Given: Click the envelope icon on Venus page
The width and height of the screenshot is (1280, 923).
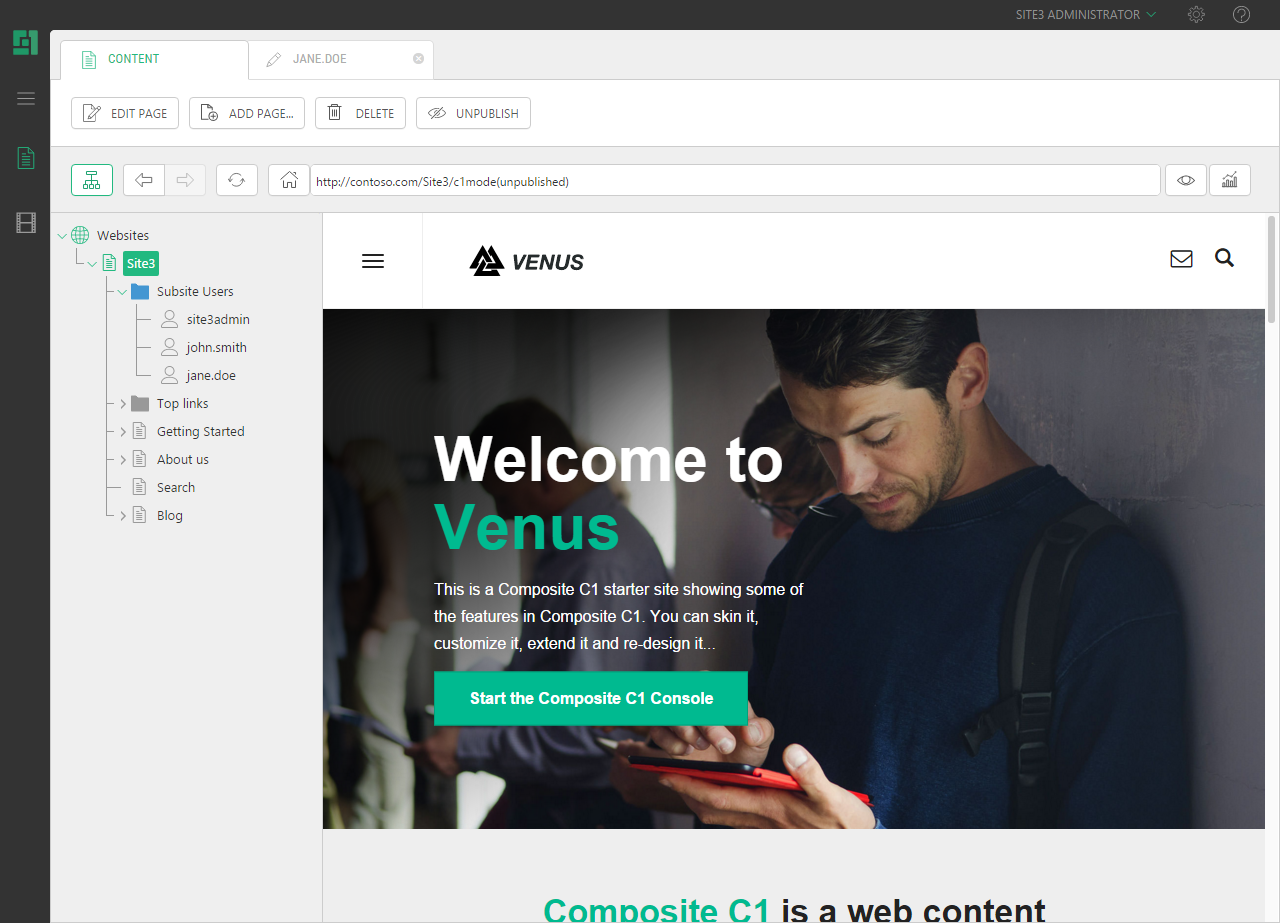Looking at the screenshot, I should [x=1181, y=259].
